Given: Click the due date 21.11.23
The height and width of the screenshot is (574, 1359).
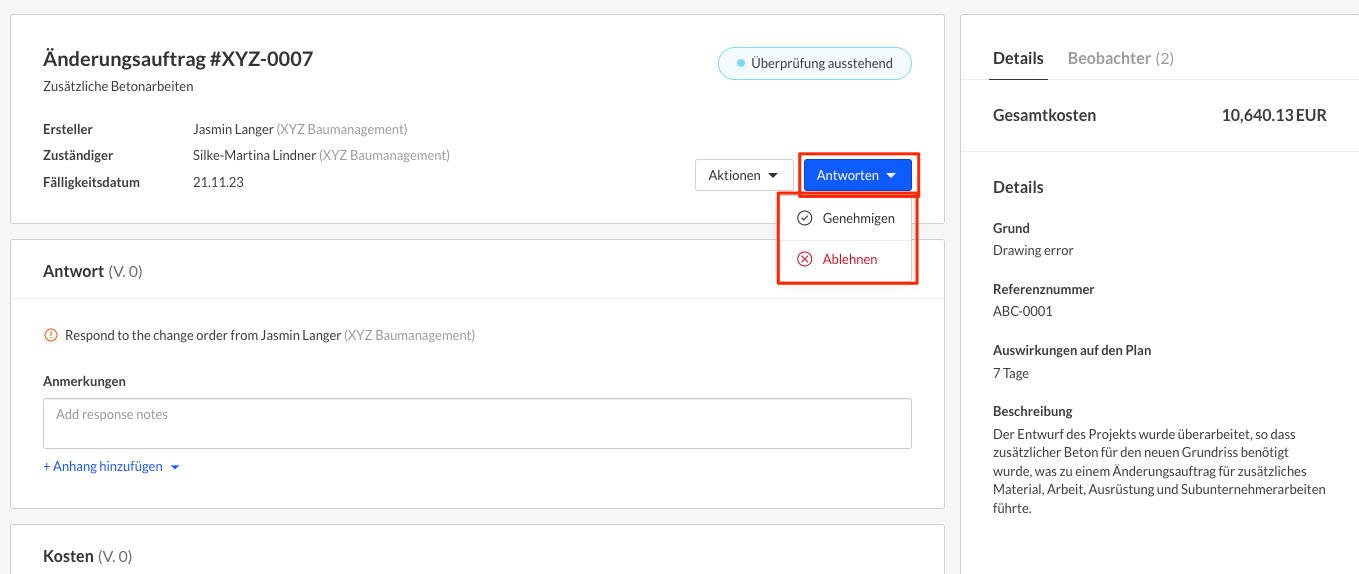Looking at the screenshot, I should pos(218,182).
